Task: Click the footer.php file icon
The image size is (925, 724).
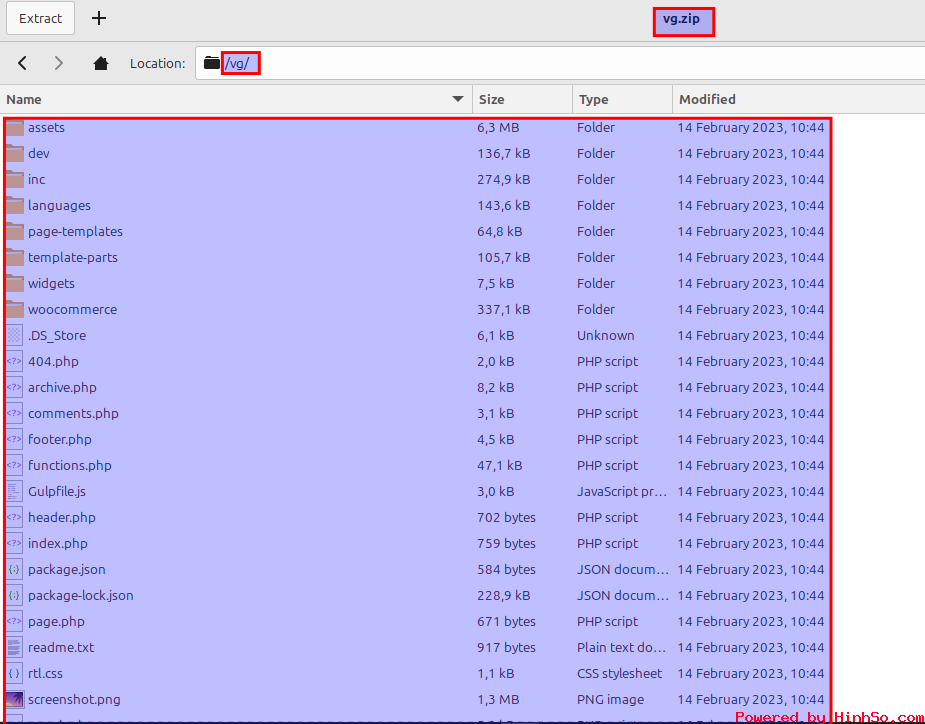Action: 15,439
